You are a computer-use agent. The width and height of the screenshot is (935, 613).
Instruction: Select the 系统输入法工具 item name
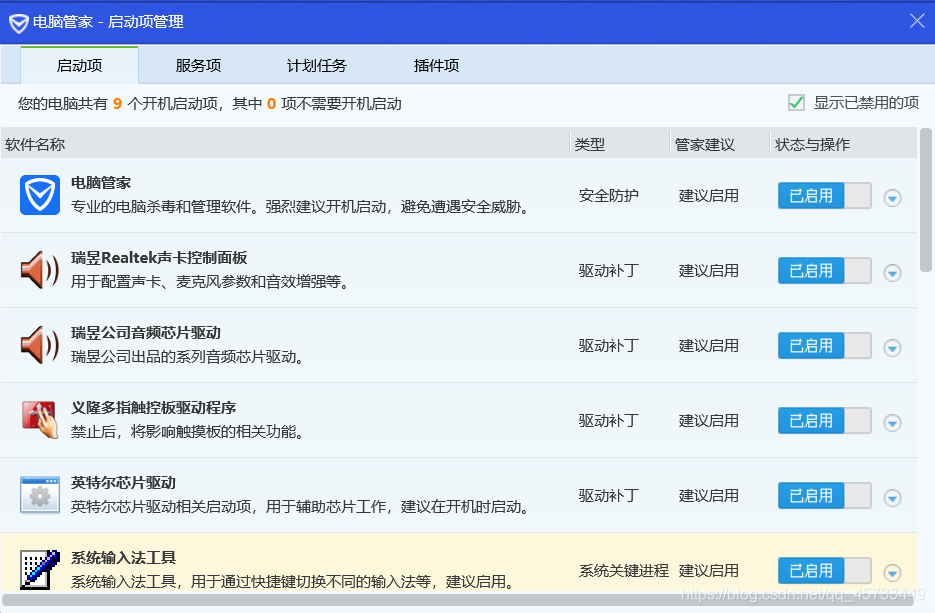pos(123,558)
